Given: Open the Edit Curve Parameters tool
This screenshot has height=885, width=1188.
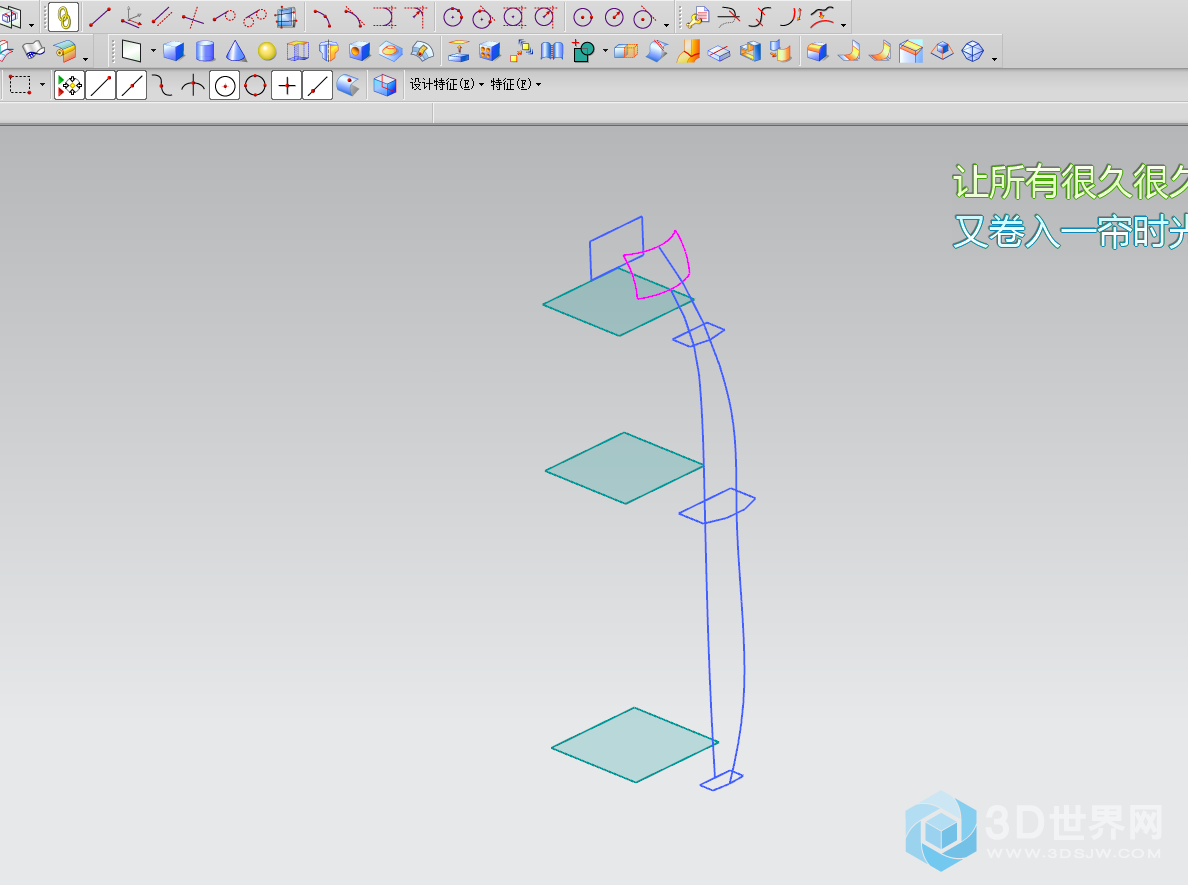Looking at the screenshot, I should (697, 17).
